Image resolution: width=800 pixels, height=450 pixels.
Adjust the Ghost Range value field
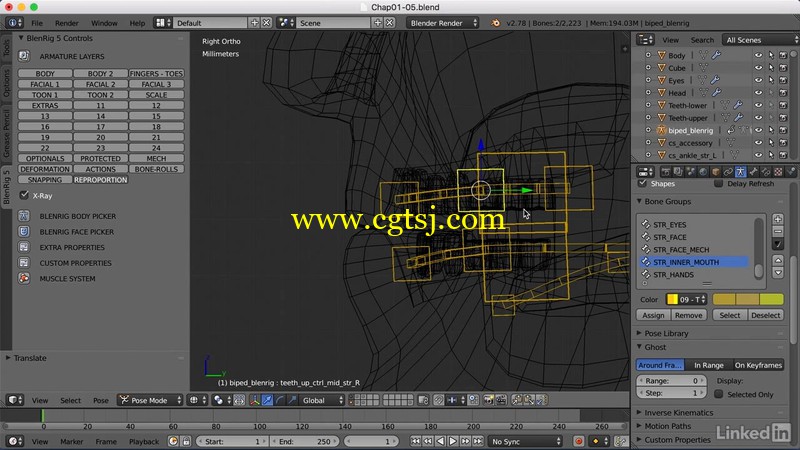tap(671, 381)
